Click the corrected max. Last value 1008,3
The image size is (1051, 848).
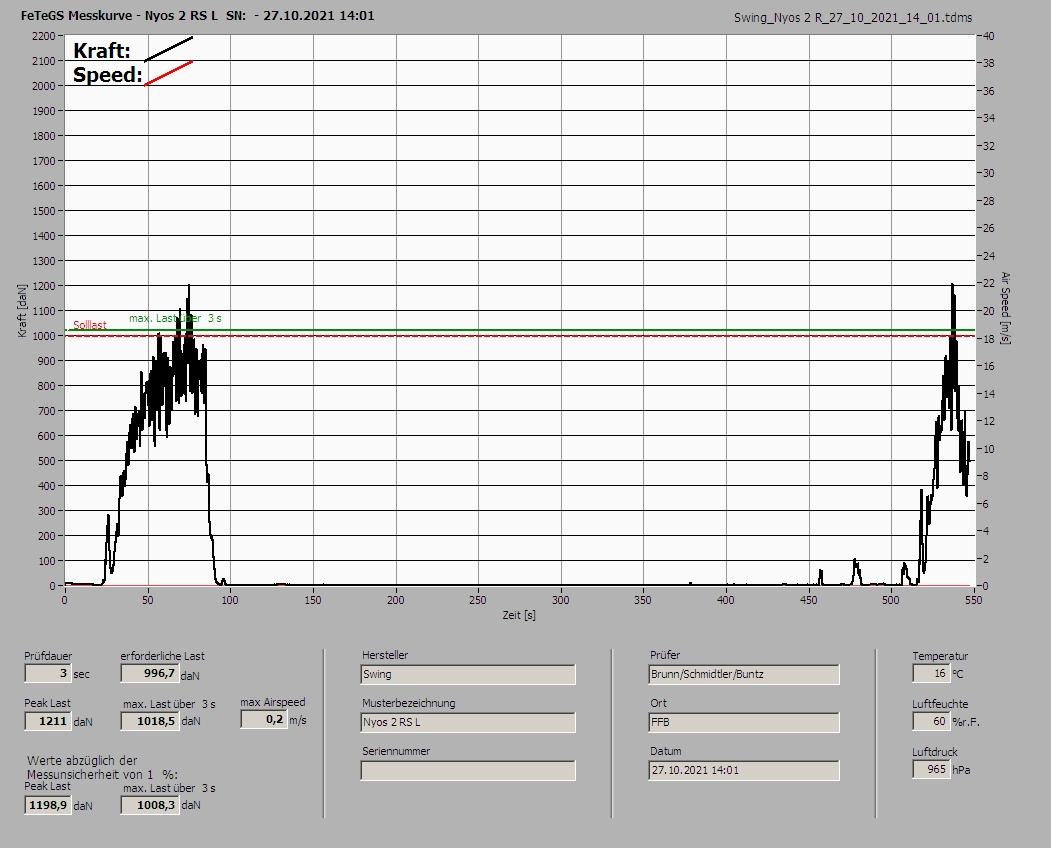[149, 805]
